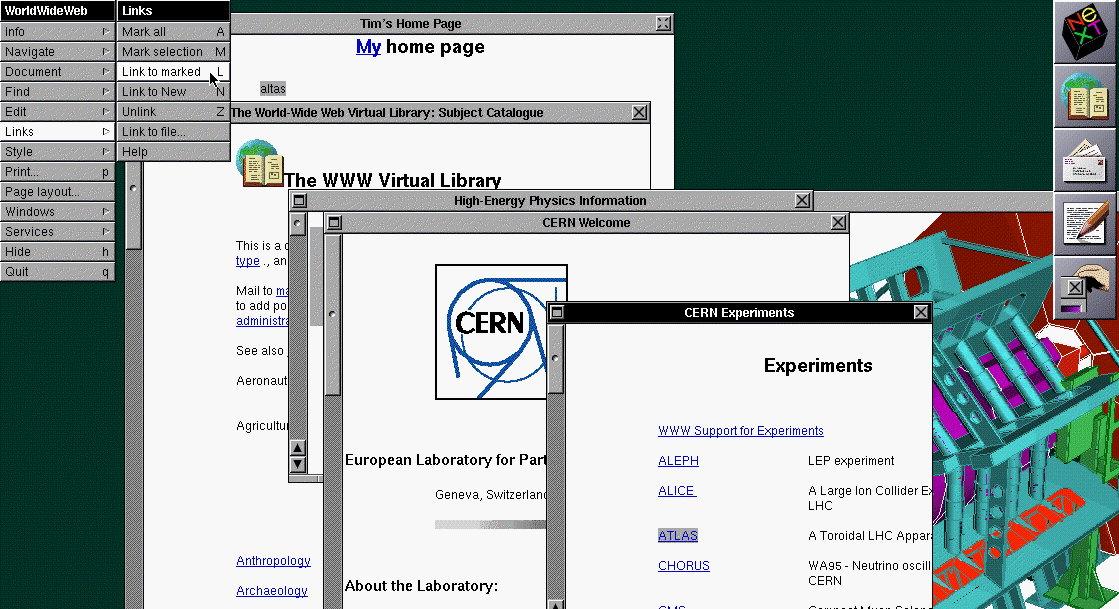Open the Info submenu
Viewport: 1119px width, 609px height.
(x=57, y=31)
